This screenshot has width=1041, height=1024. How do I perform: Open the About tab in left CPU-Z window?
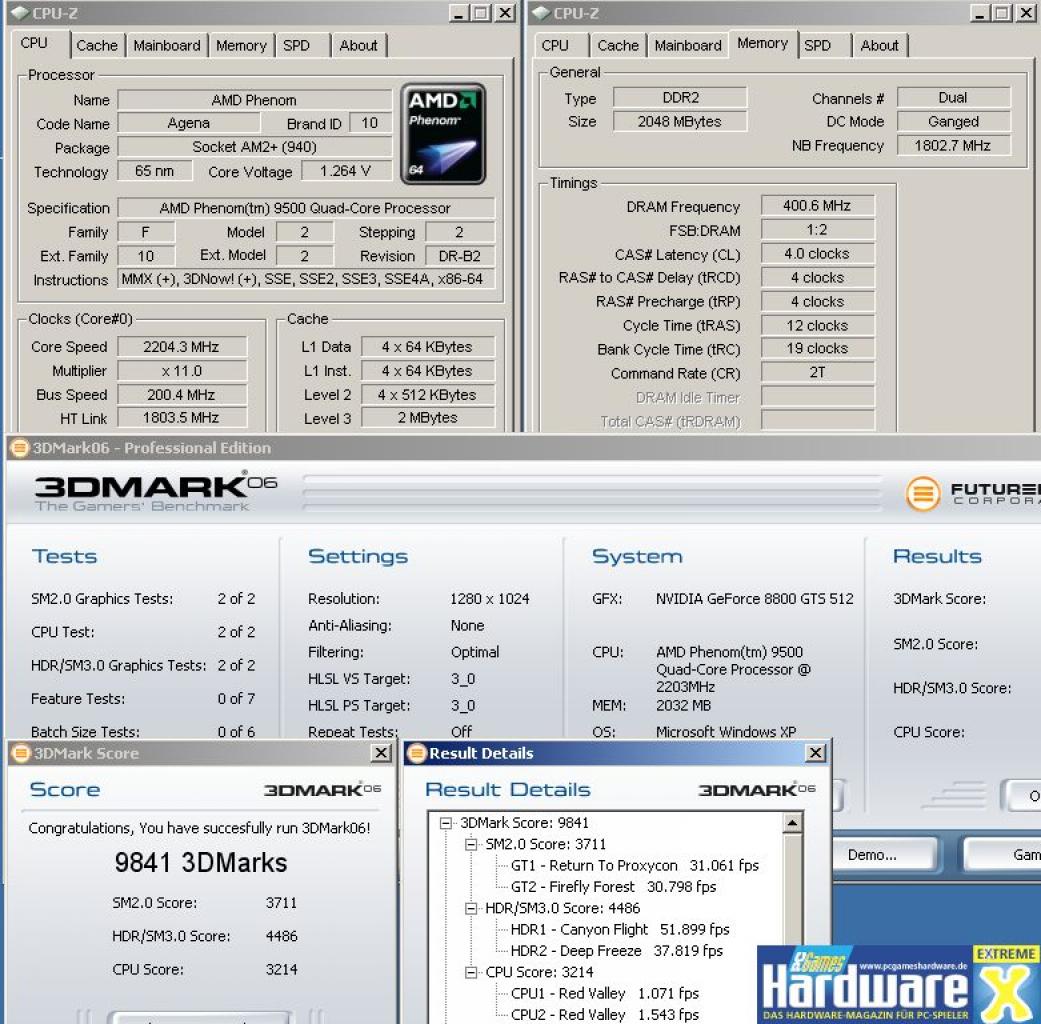(359, 46)
